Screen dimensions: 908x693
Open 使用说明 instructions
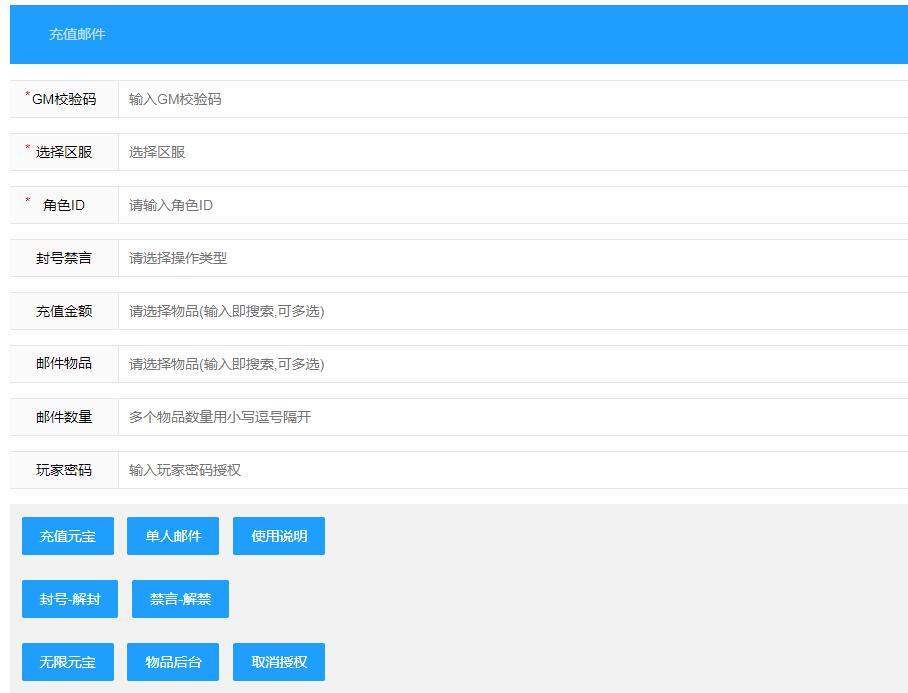pos(279,536)
